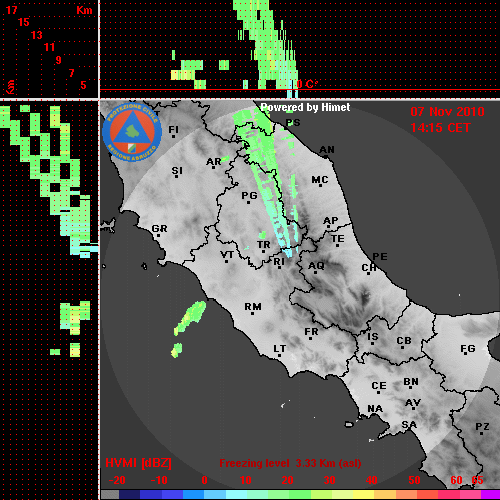This screenshot has height=500, width=500.
Task: Select the GR city label
Action: (159, 229)
